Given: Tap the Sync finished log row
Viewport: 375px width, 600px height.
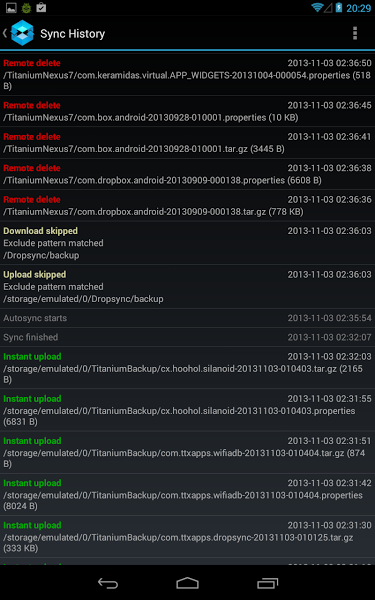Looking at the screenshot, I should (188, 338).
